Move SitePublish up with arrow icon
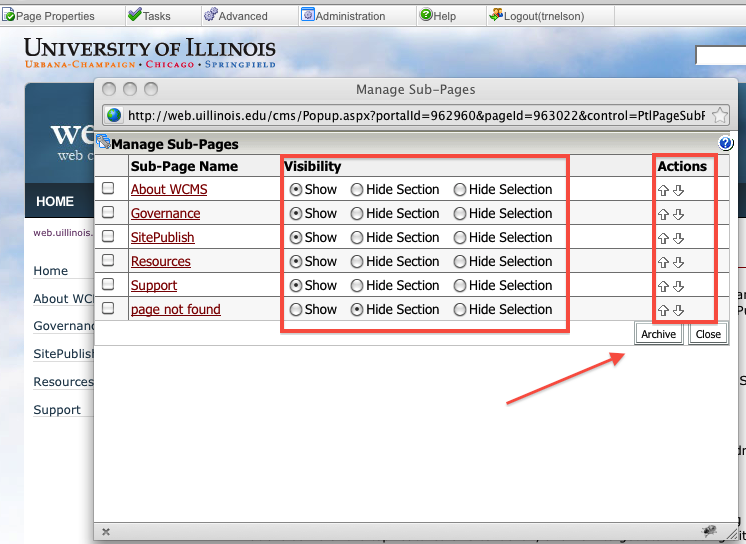746x544 pixels. point(663,238)
